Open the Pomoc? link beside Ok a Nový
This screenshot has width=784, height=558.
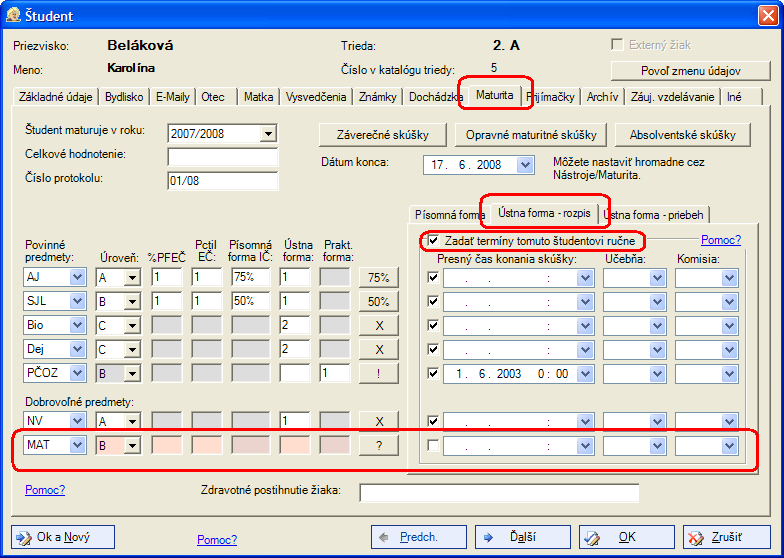pyautogui.click(x=217, y=540)
